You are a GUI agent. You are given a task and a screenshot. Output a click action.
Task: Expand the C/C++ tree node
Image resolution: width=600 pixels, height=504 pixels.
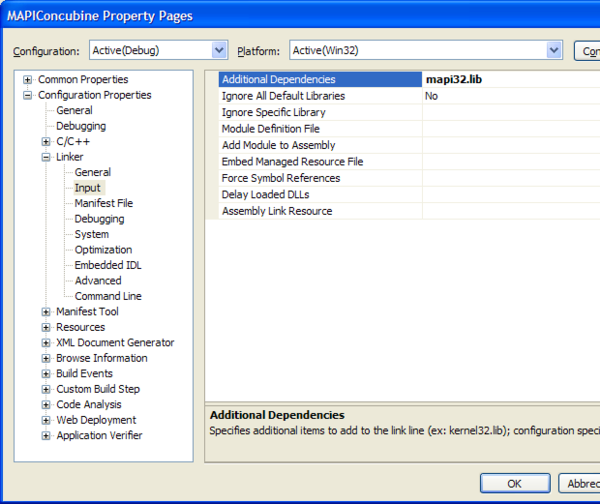tap(46, 142)
